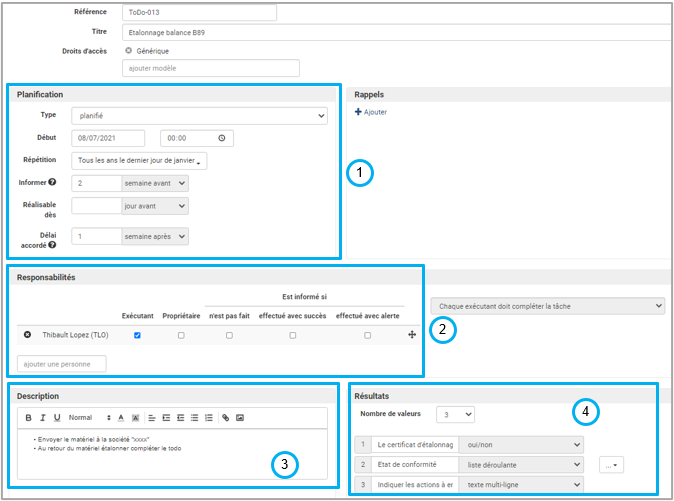Open the '...' options menu for liste déroulante

[x=611, y=464]
